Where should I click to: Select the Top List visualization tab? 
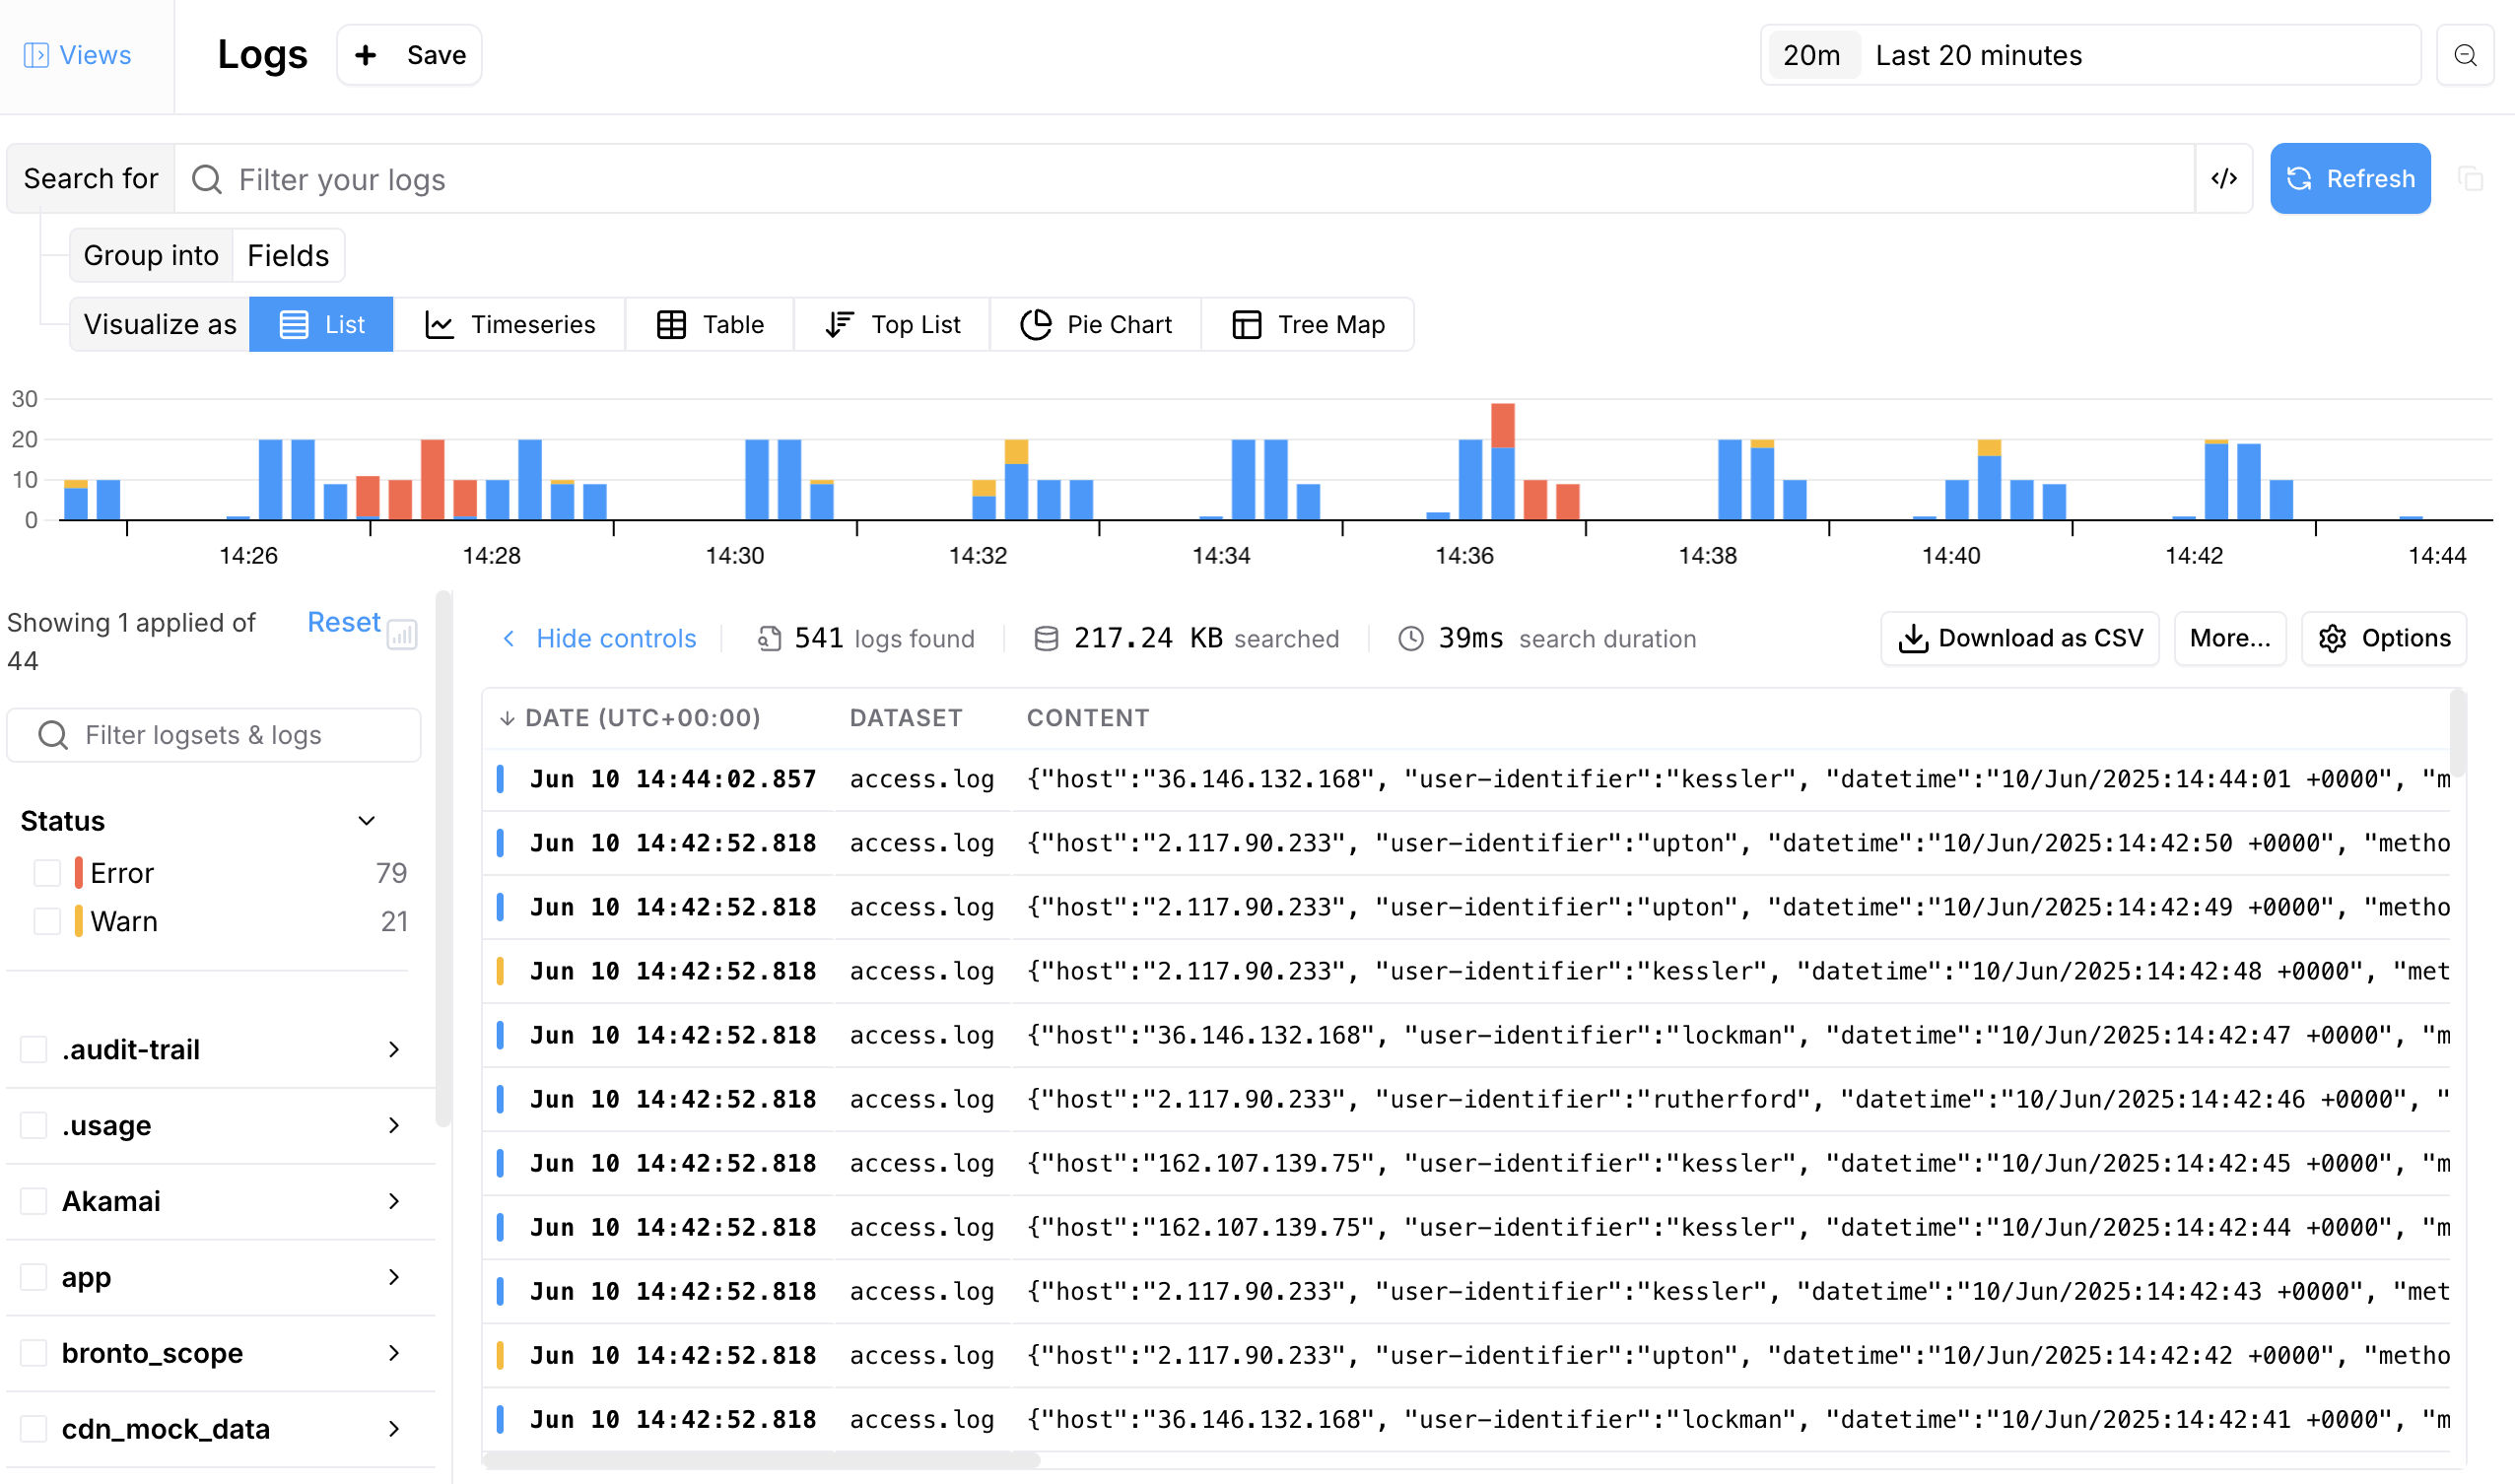[892, 324]
